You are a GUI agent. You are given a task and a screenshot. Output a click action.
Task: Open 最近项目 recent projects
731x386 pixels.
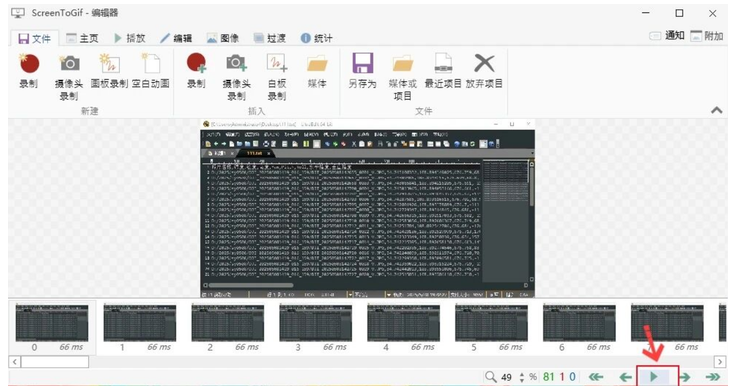(x=443, y=71)
